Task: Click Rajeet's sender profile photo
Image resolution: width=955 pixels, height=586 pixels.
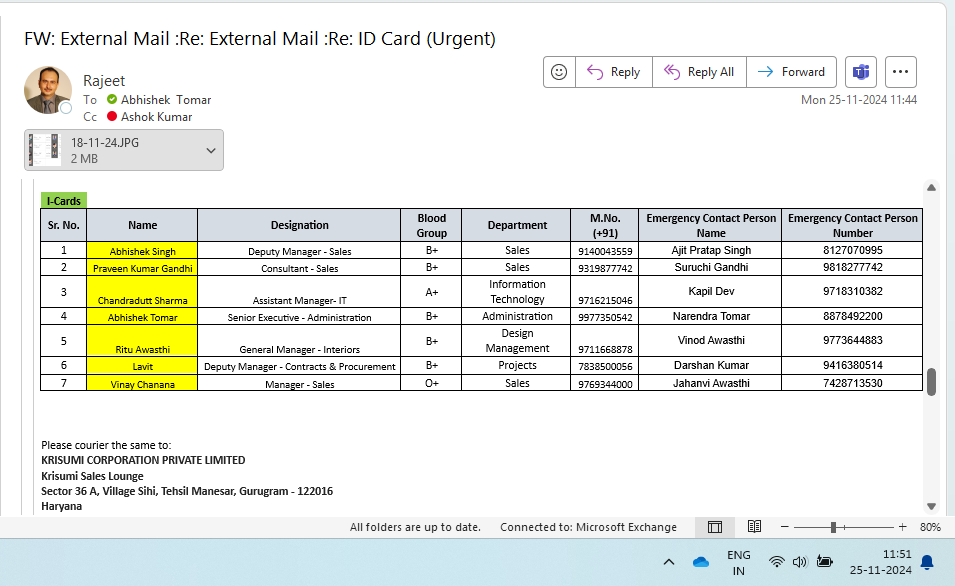Action: [x=48, y=91]
